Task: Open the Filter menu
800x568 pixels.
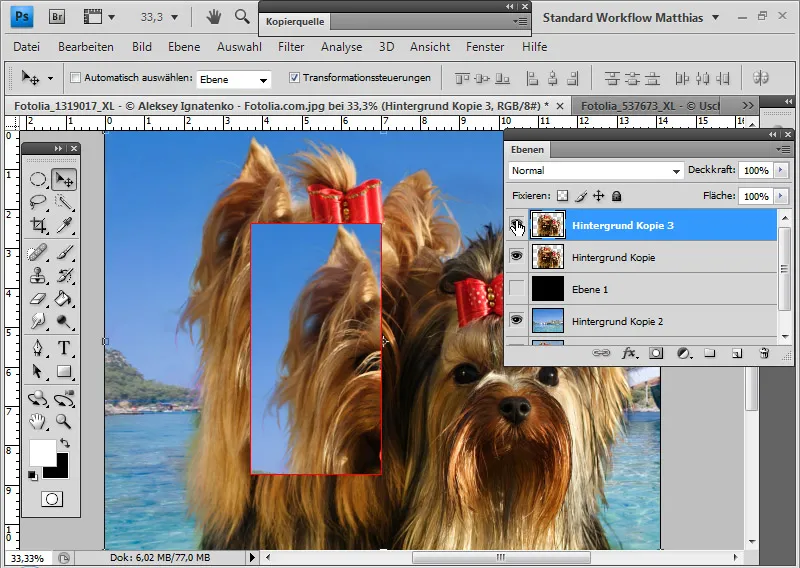Action: 291,47
